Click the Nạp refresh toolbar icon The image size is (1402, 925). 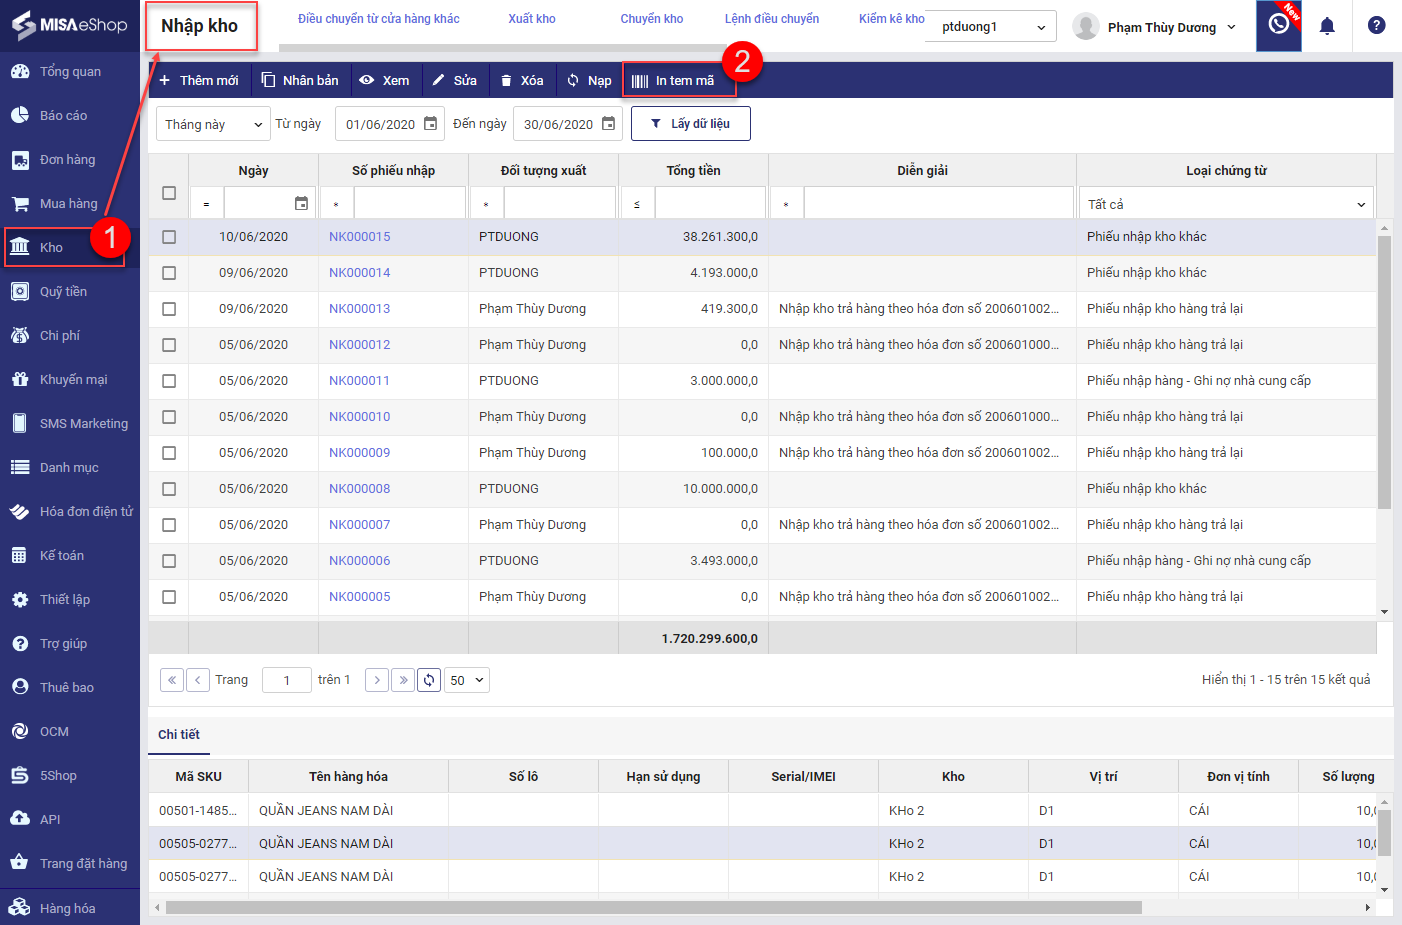point(573,80)
